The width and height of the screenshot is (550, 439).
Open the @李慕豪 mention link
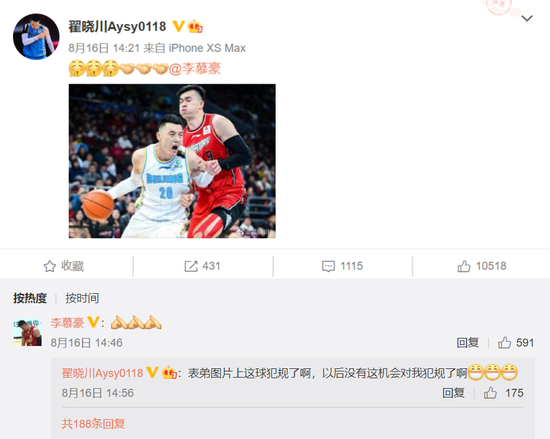pyautogui.click(x=195, y=68)
